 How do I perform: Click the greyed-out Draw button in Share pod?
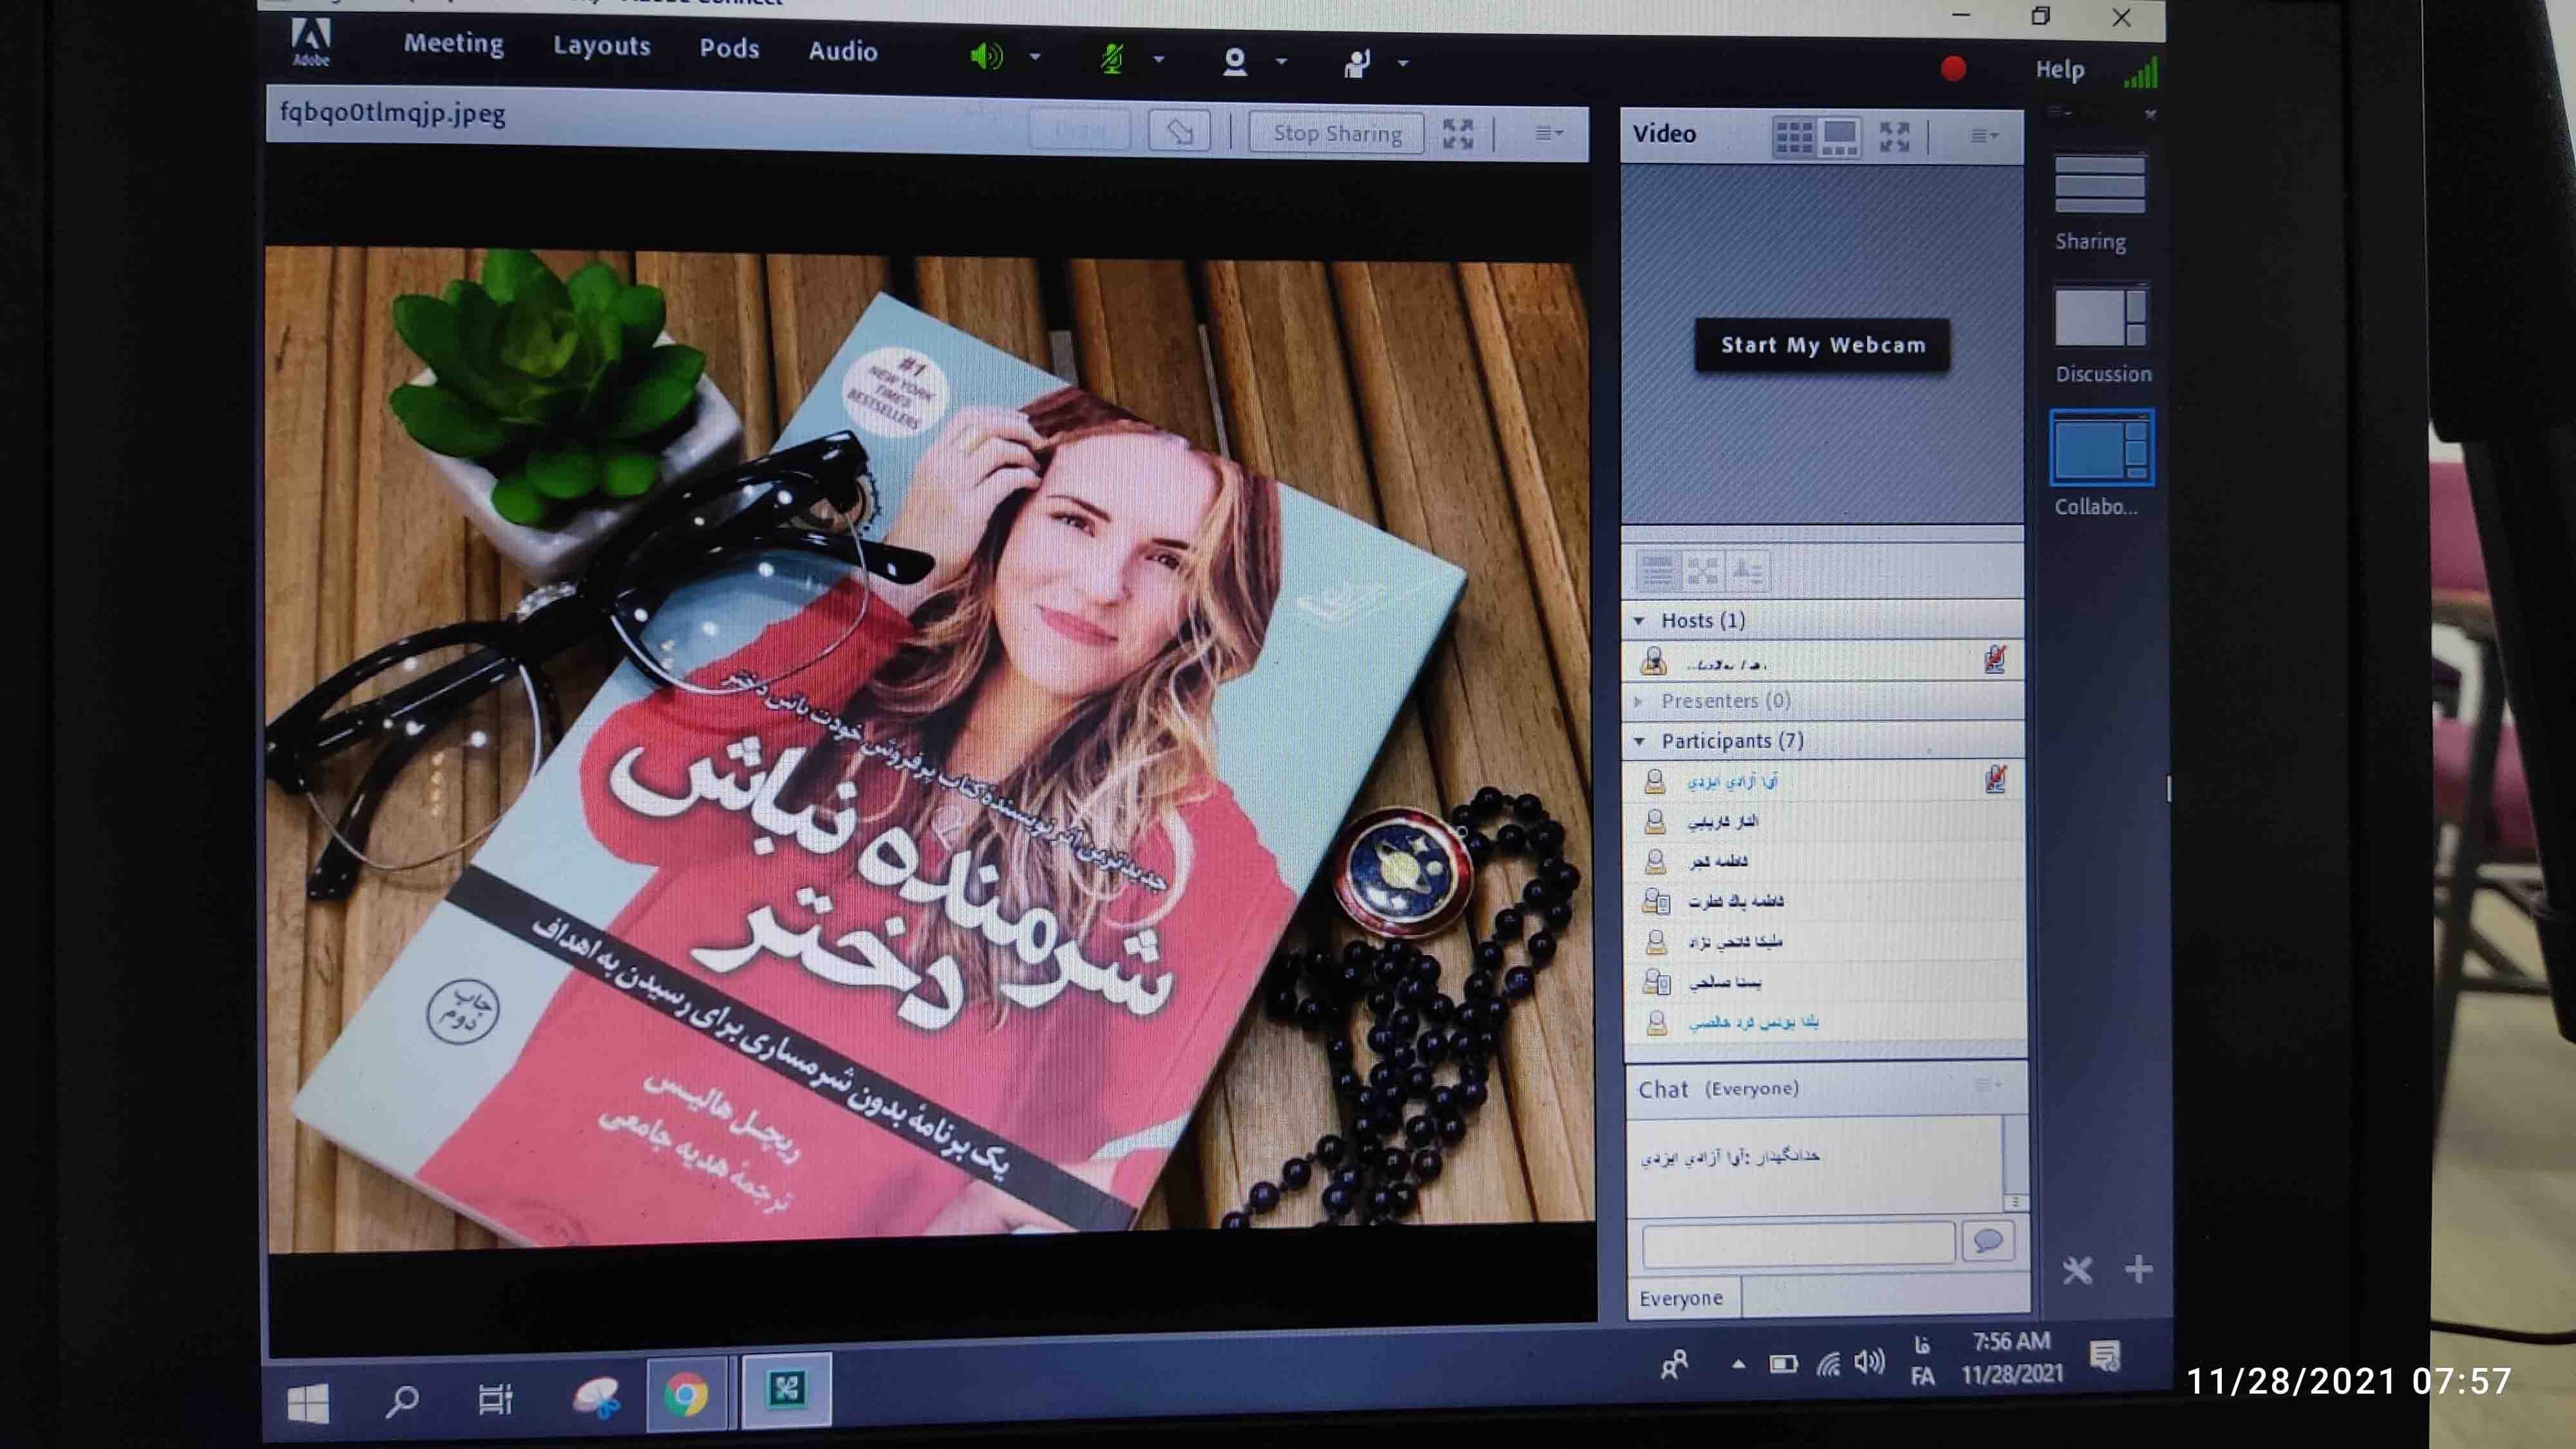pos(1080,130)
